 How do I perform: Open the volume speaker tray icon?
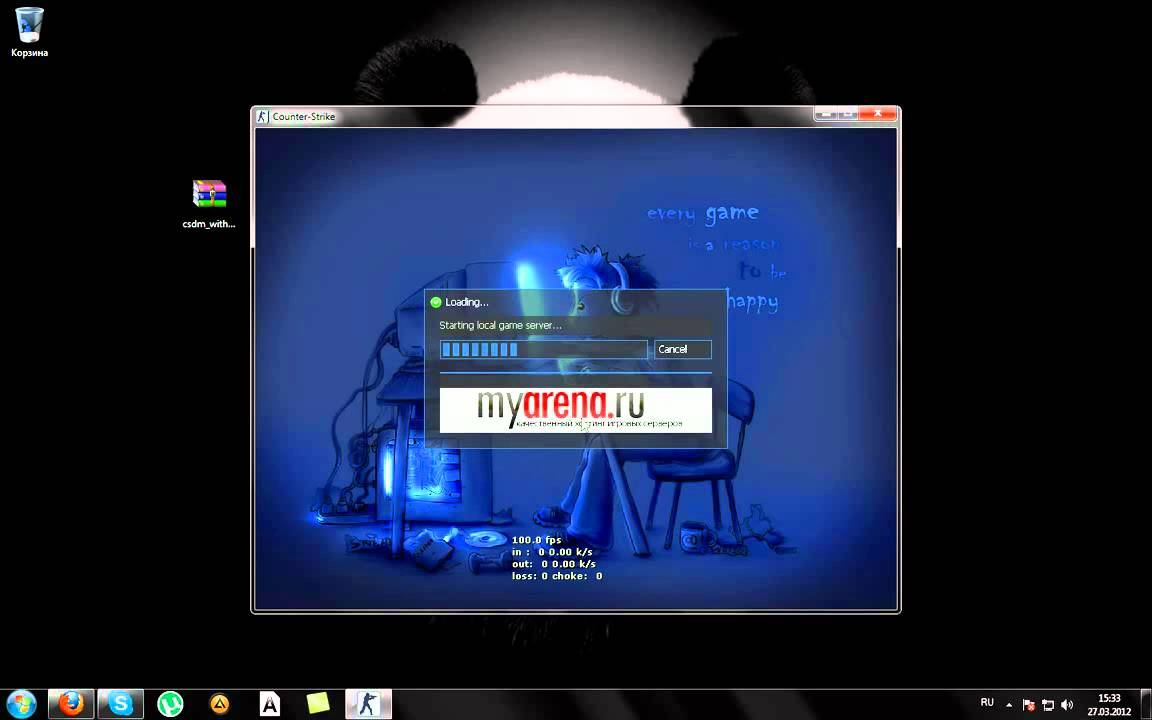coord(1067,705)
